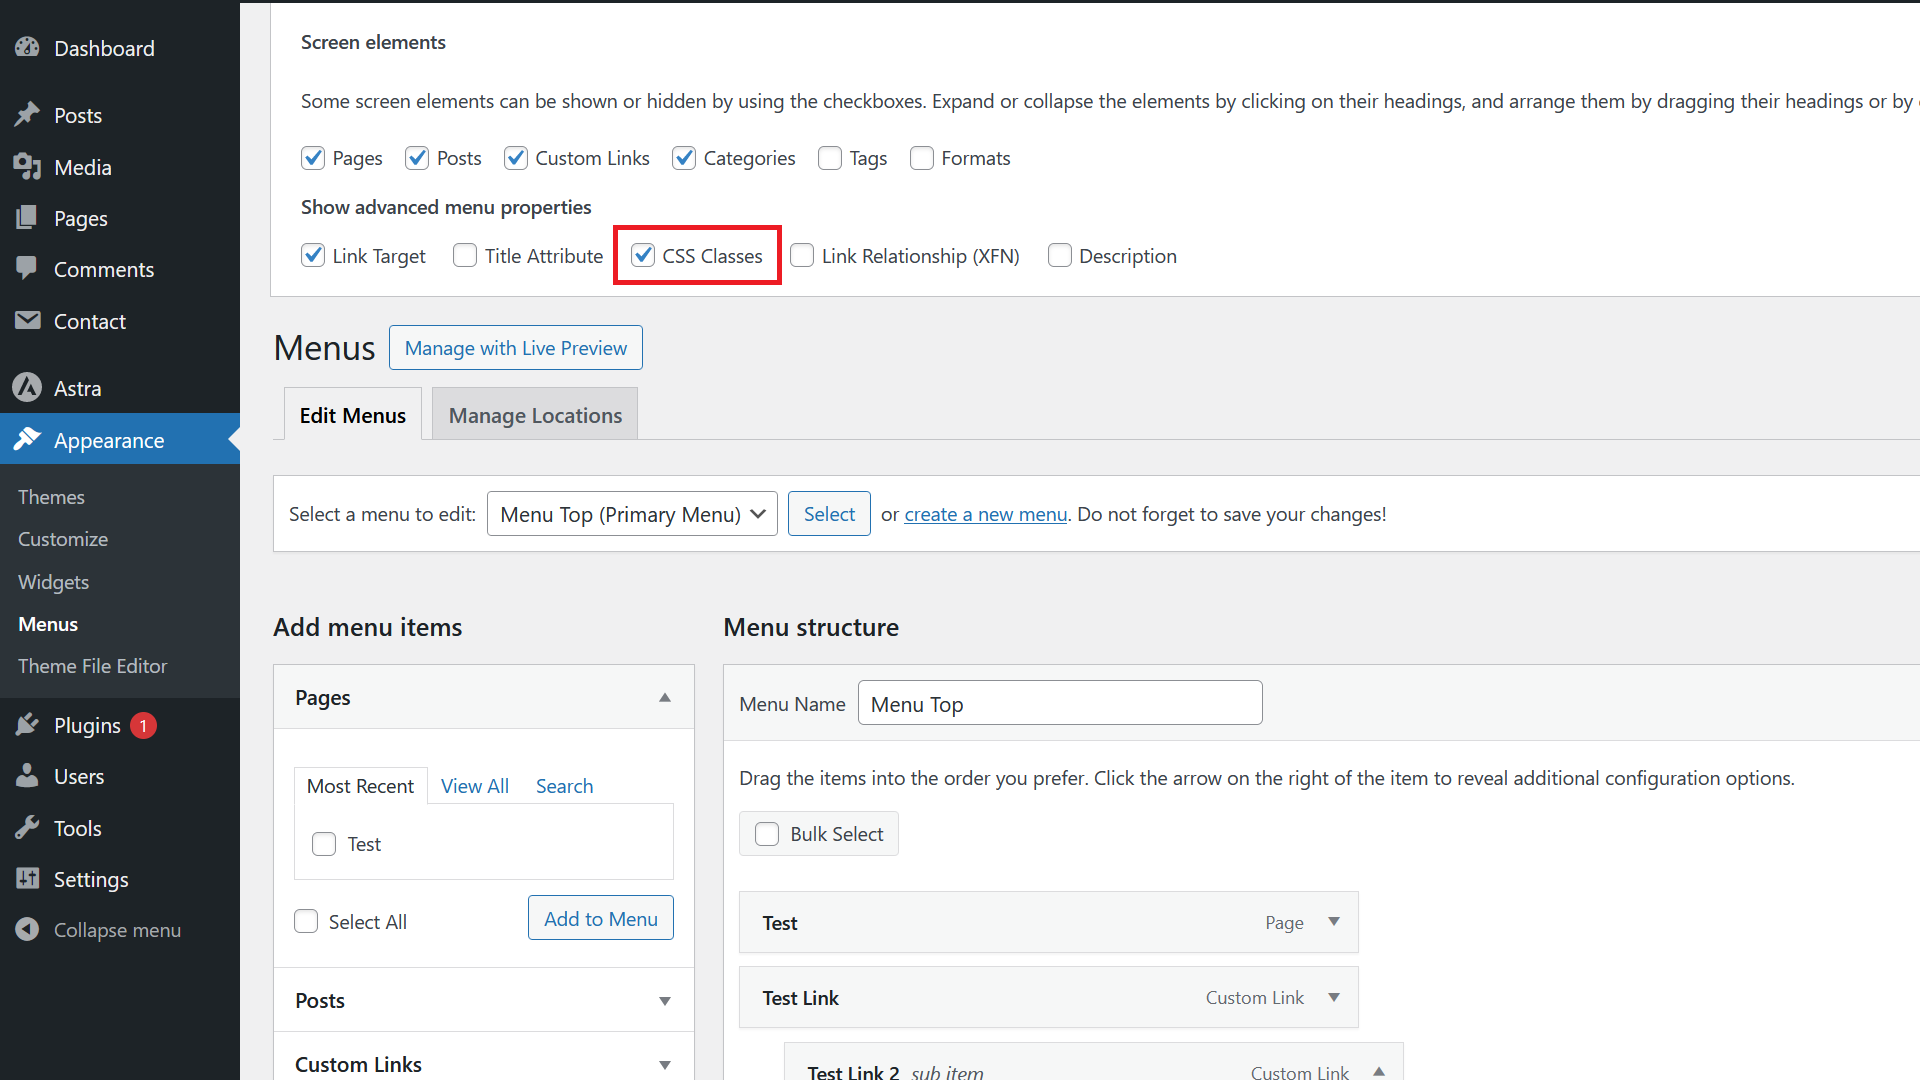Toggle the Link Target checkbox
The width and height of the screenshot is (1920, 1080).
[x=313, y=255]
